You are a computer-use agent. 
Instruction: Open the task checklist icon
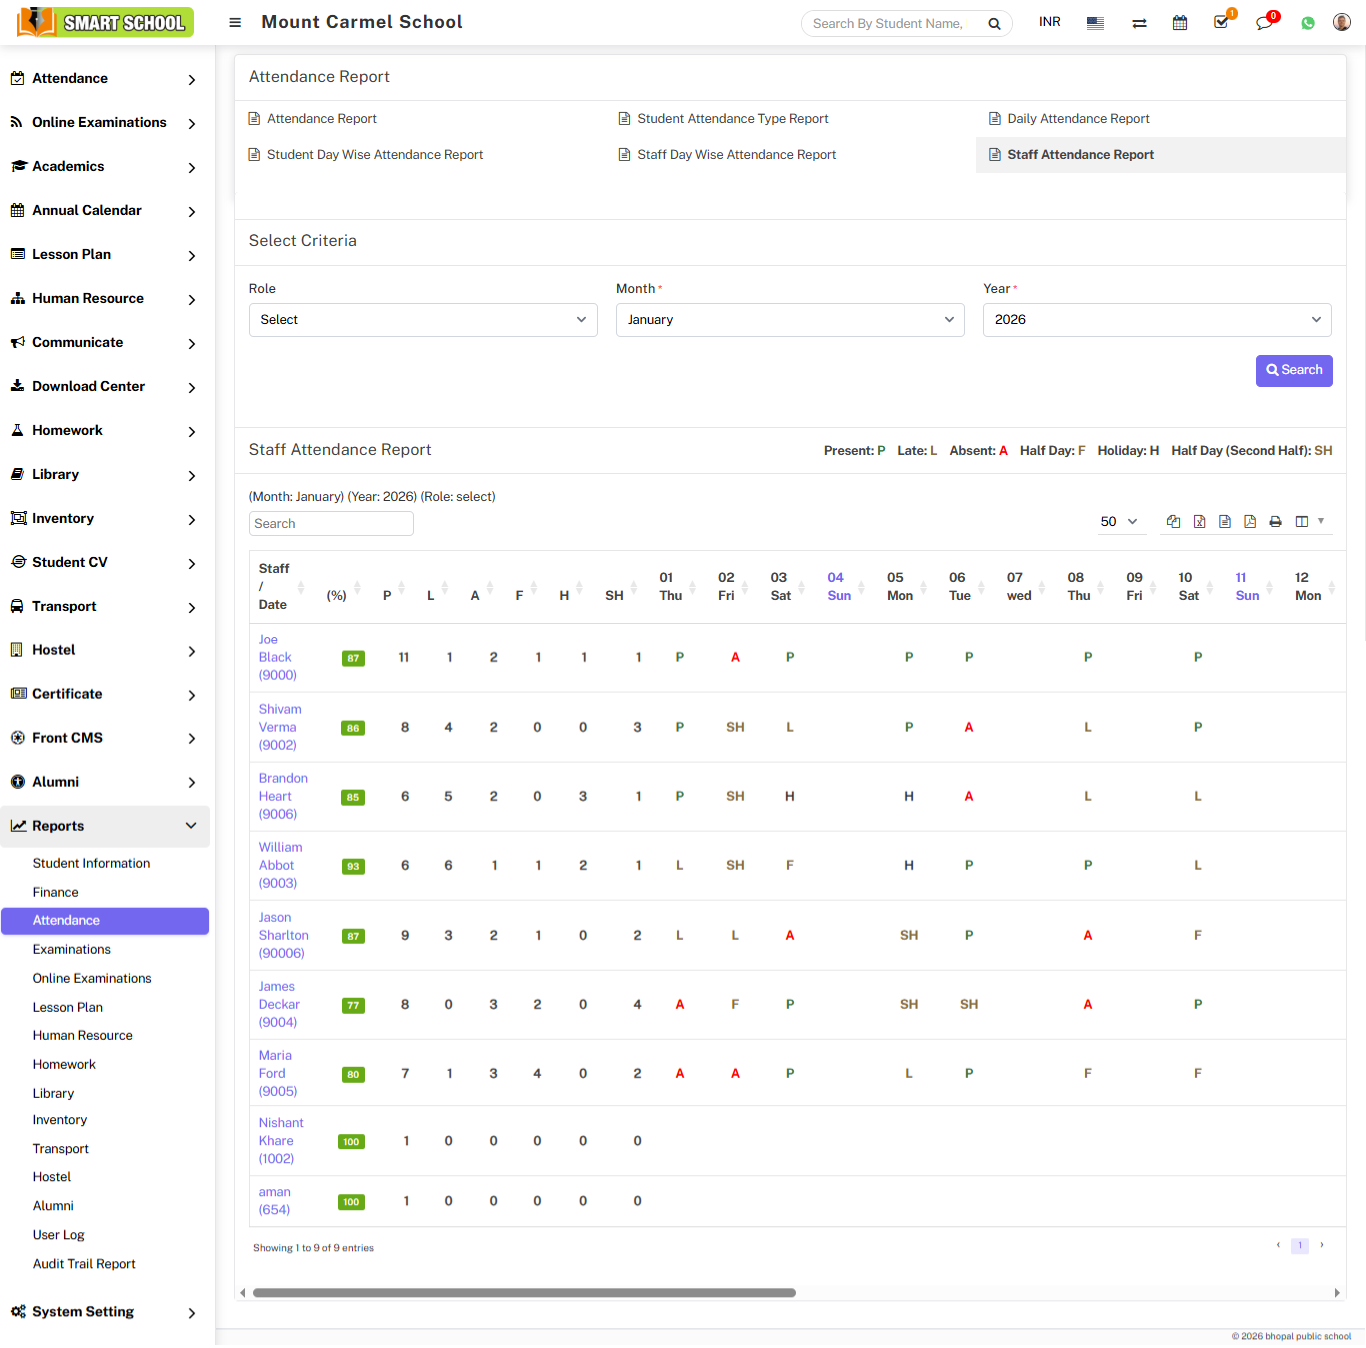(x=1221, y=22)
